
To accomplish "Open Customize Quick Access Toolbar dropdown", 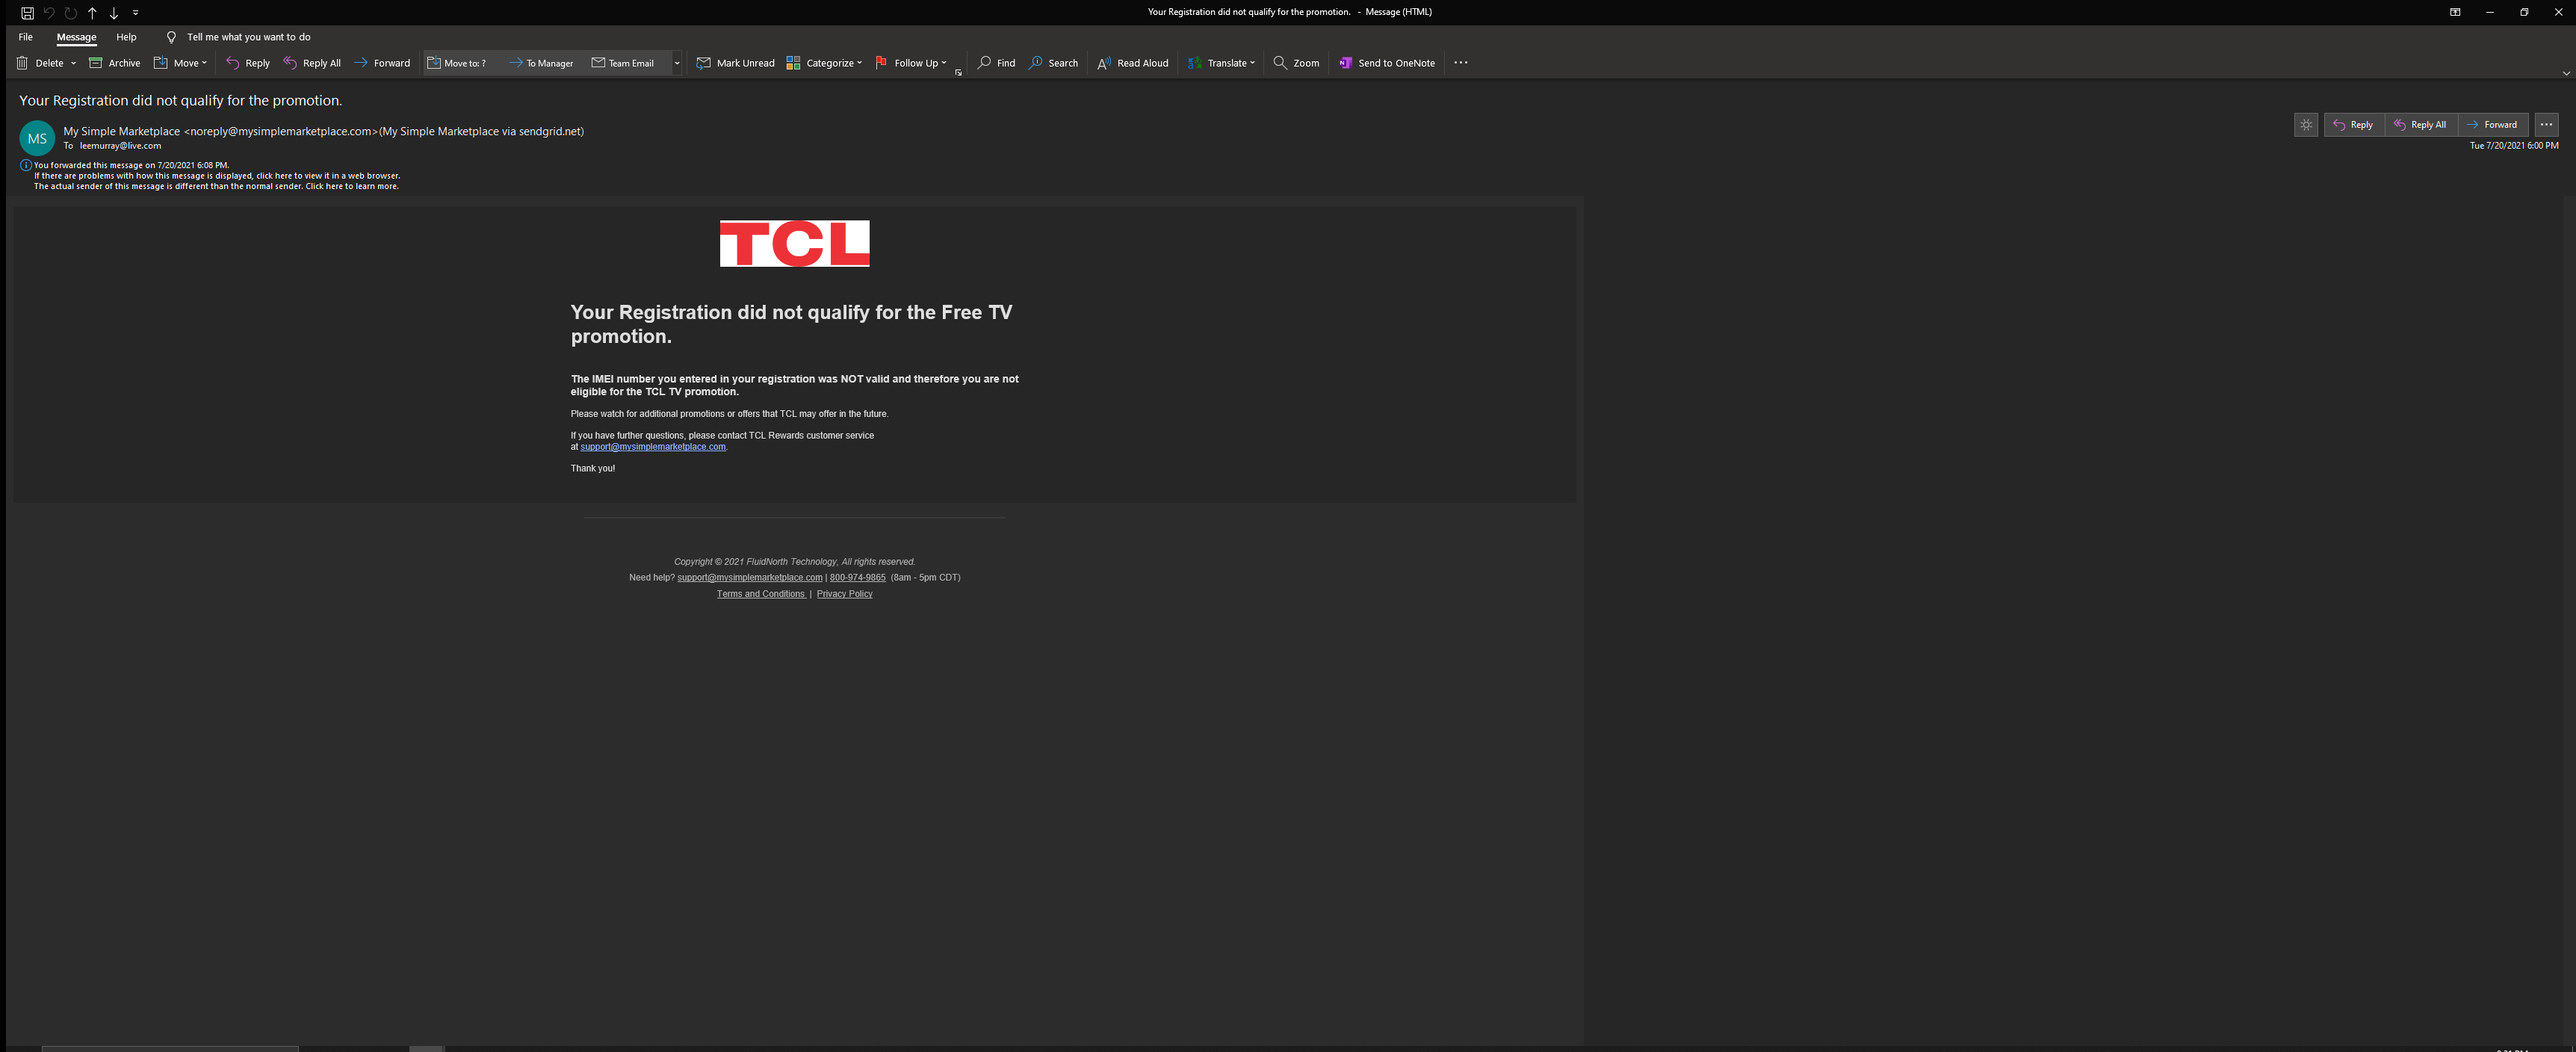I will click(135, 13).
